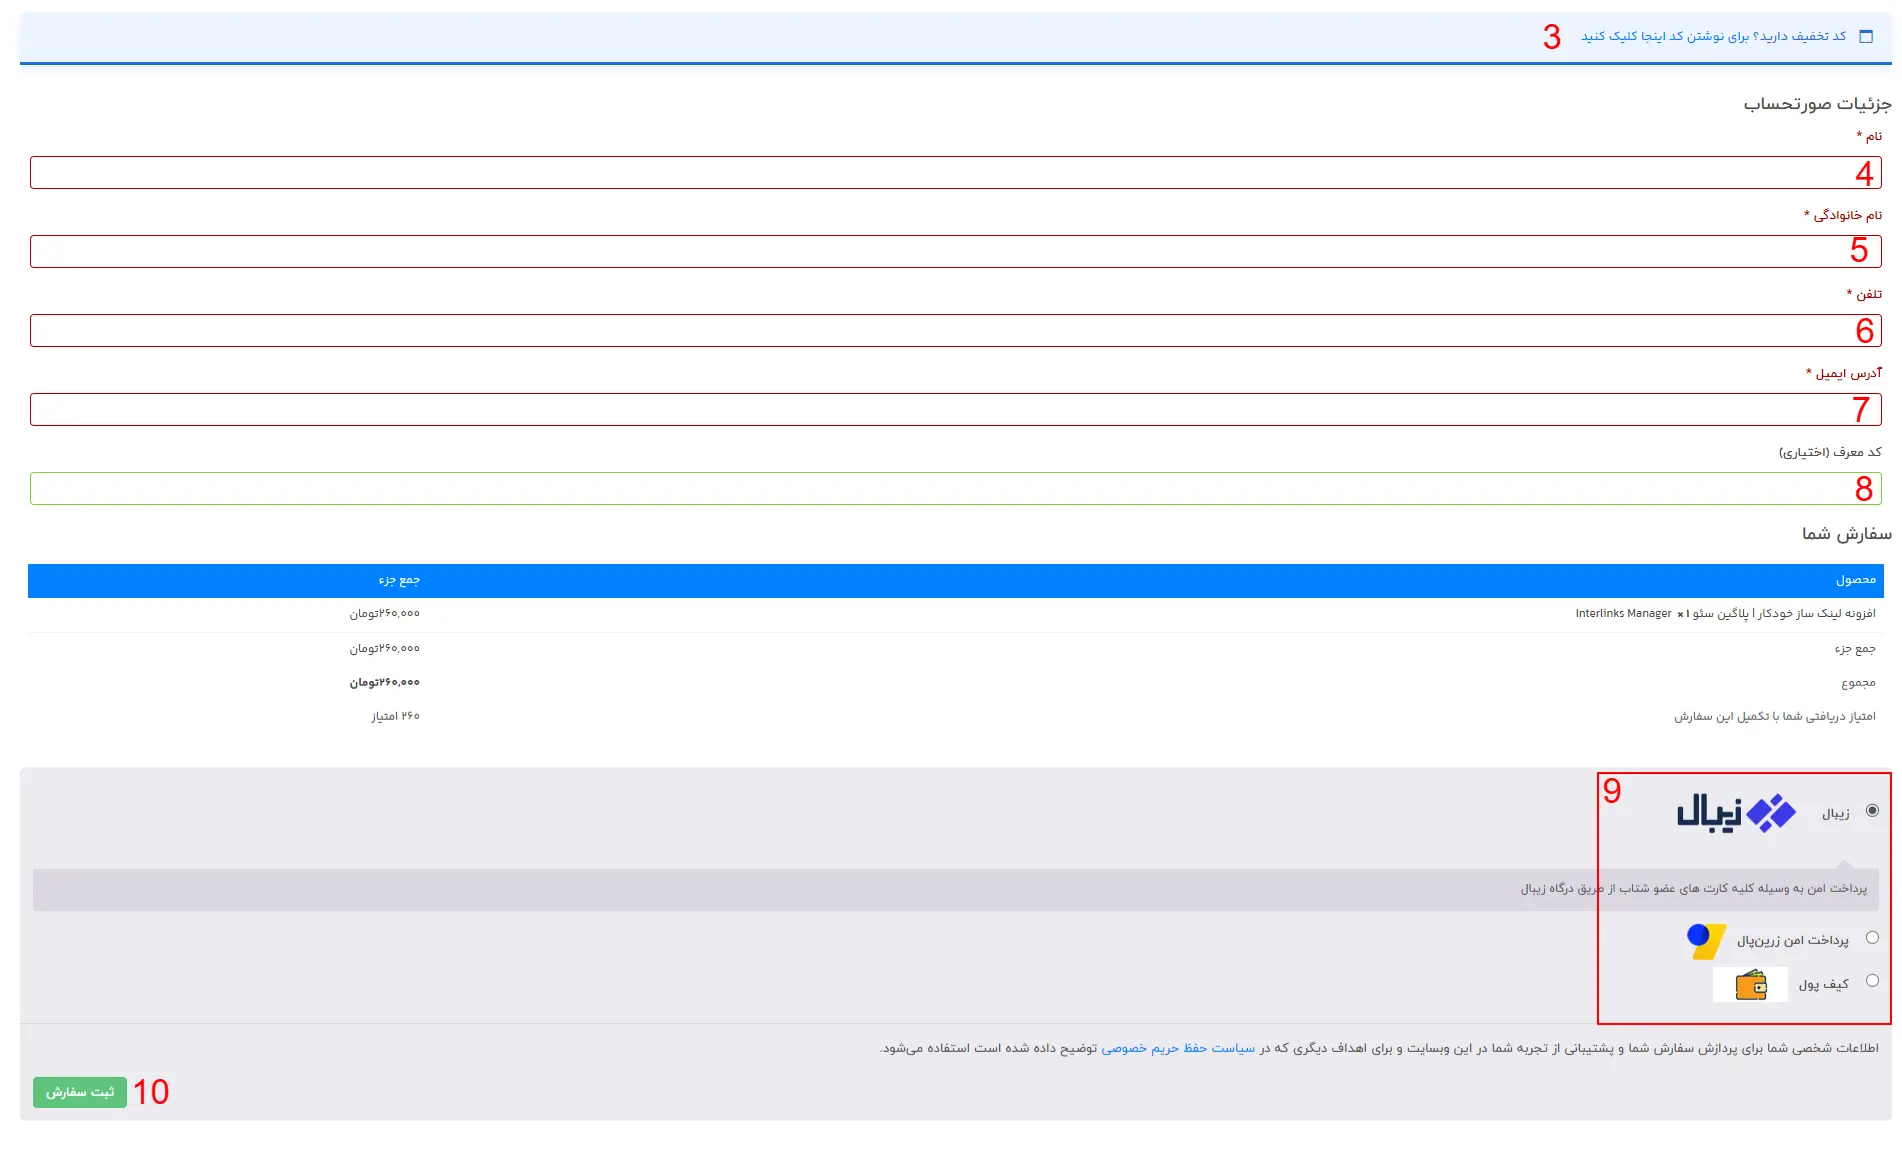This screenshot has height=1152, width=1902.
Task: Click the 'پرداخت امن زرین‌پال' label text
Action: [1792, 940]
